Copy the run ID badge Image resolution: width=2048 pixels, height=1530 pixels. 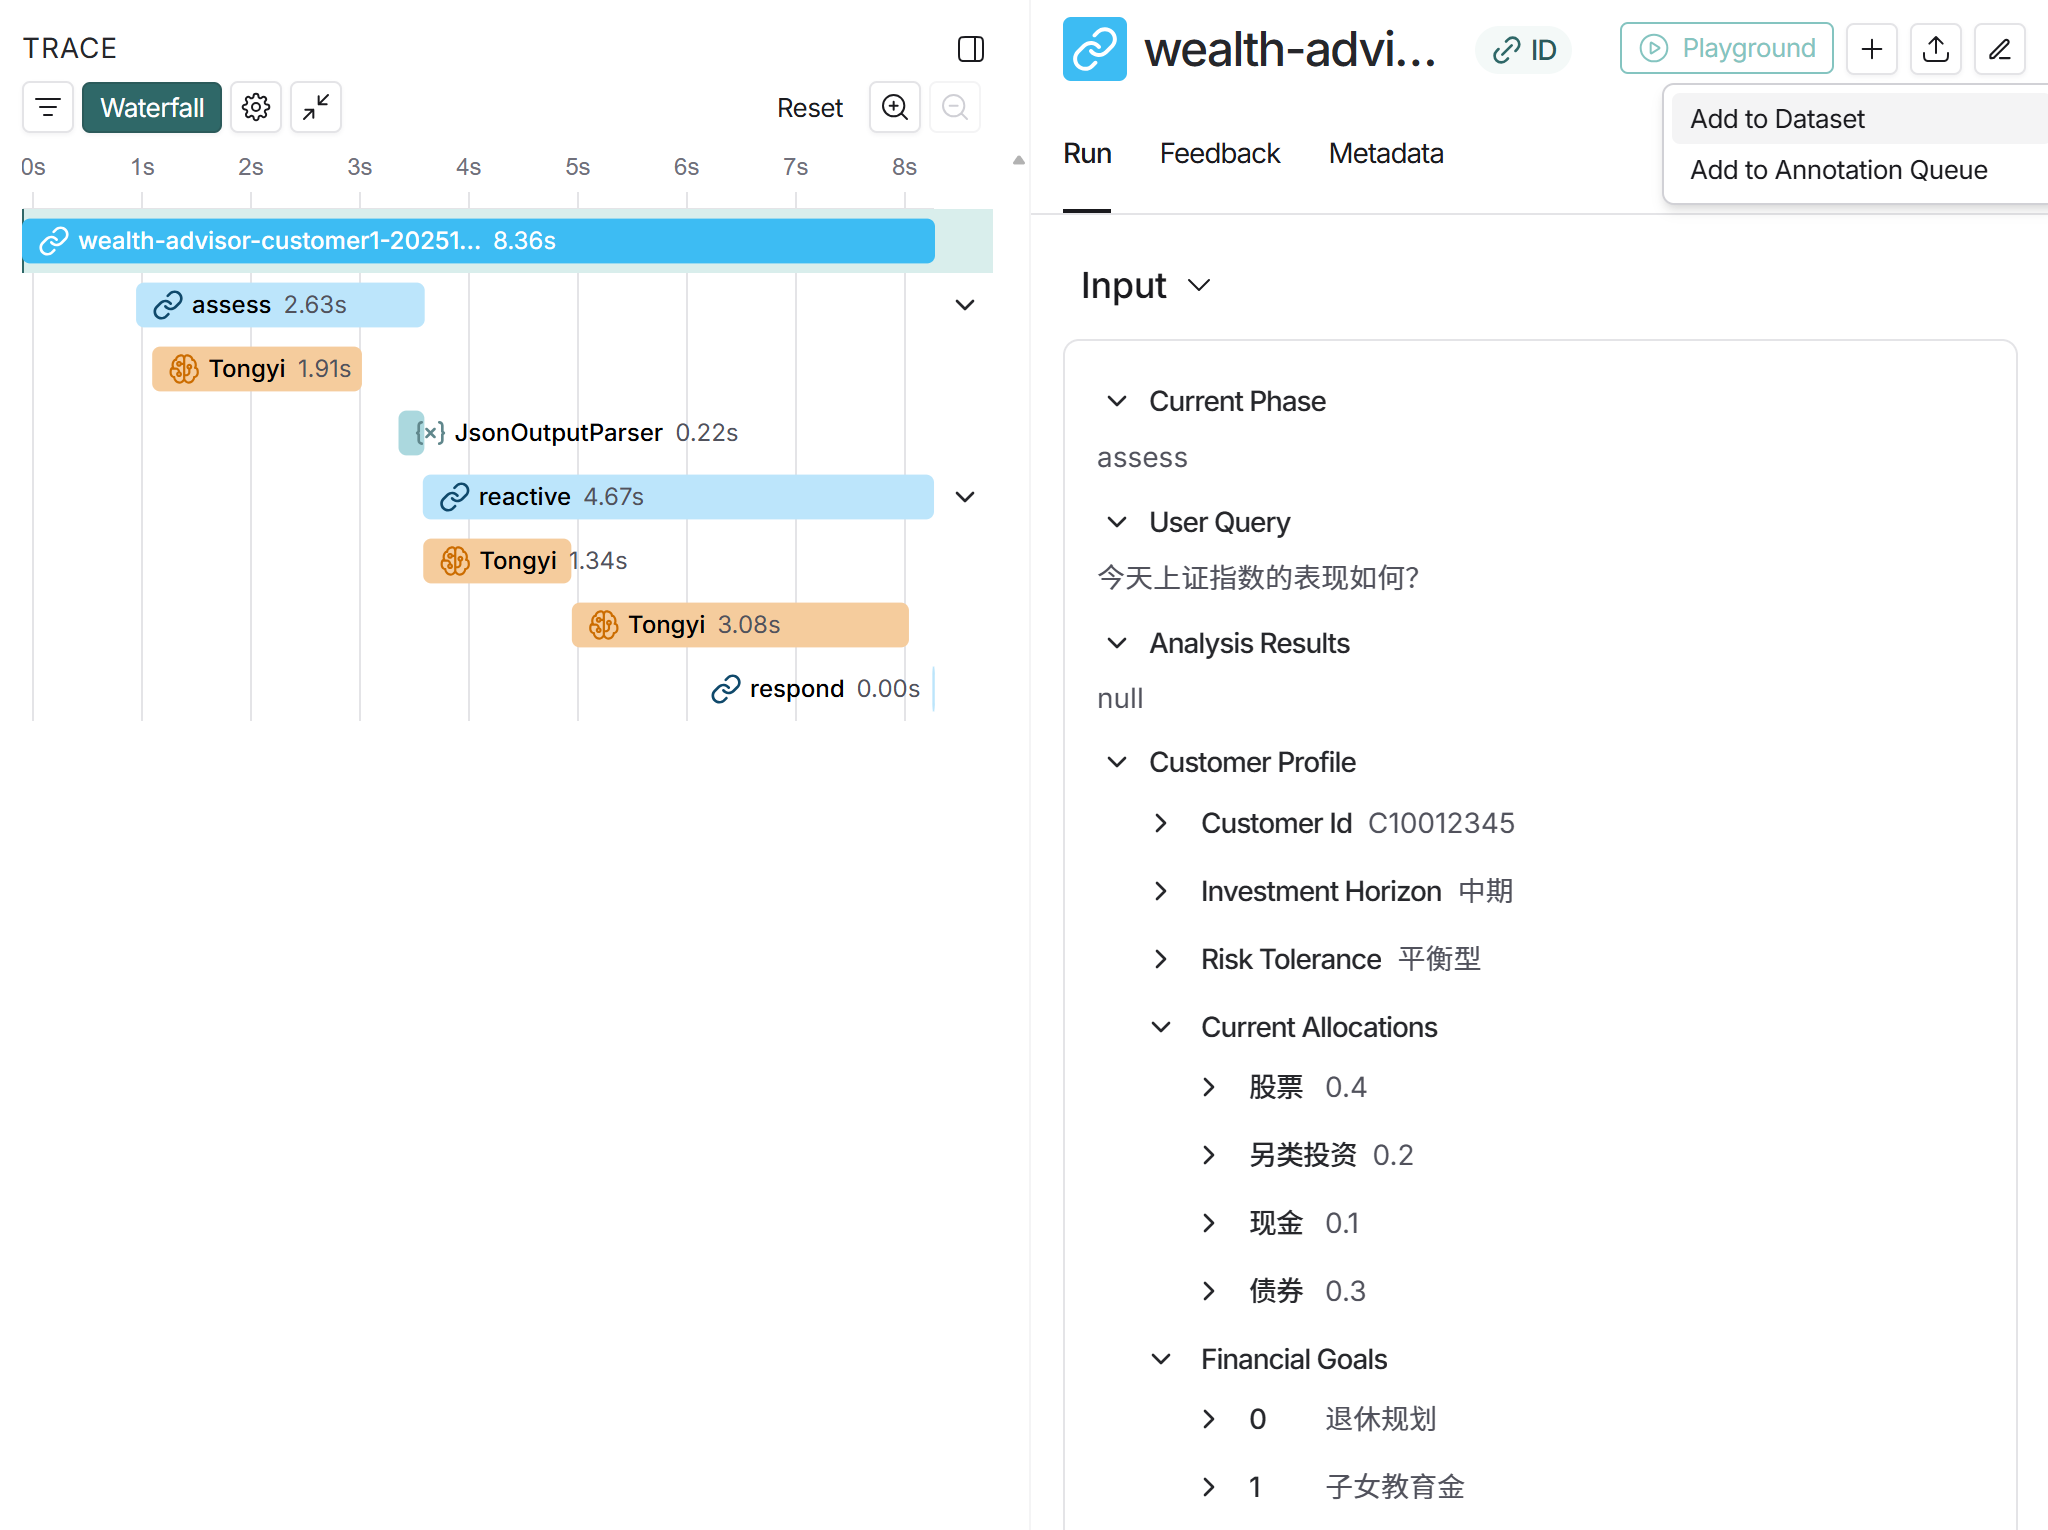(1524, 49)
